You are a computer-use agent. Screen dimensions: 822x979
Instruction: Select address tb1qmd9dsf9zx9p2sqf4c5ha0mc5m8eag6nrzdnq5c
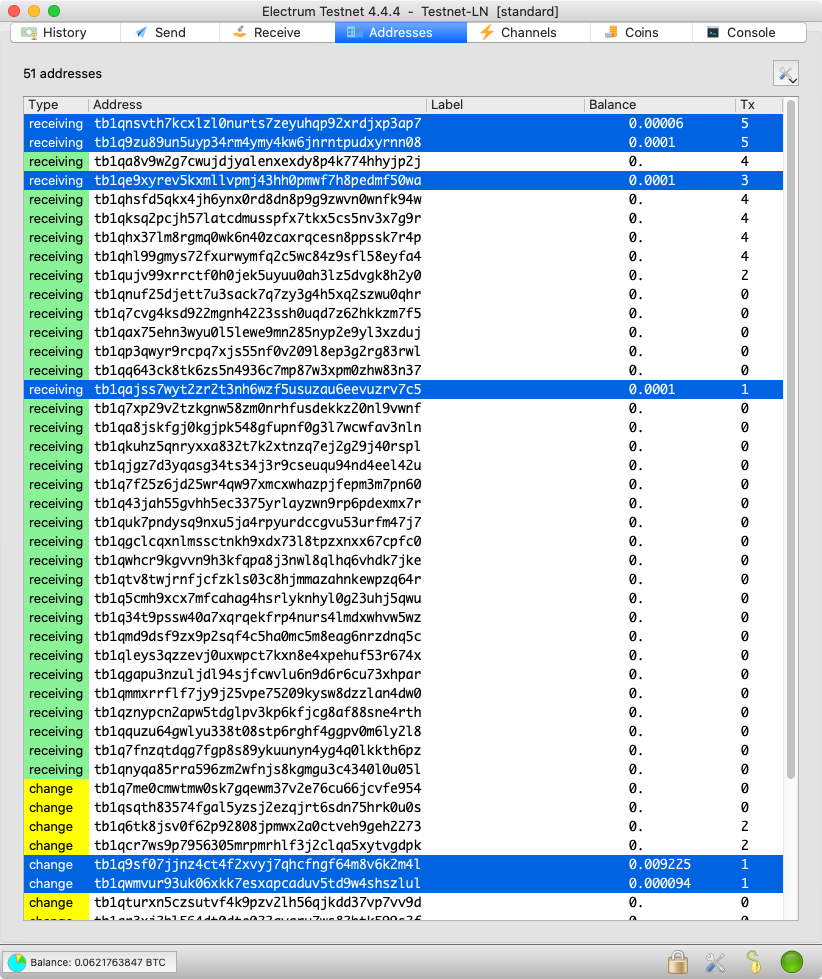pyautogui.click(x=403, y=636)
